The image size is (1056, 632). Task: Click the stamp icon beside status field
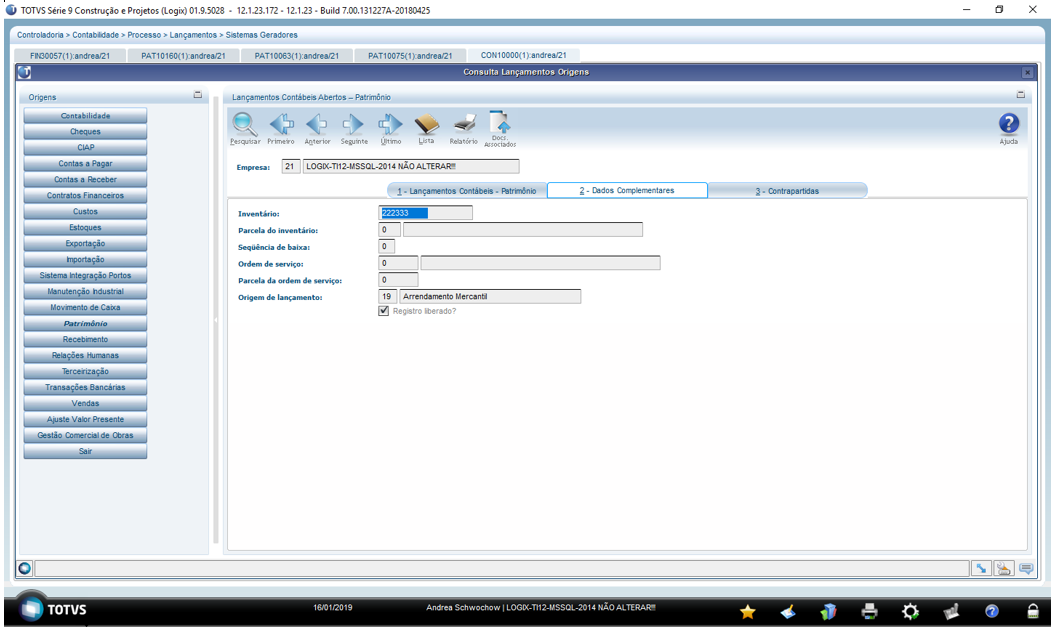(x=1003, y=569)
